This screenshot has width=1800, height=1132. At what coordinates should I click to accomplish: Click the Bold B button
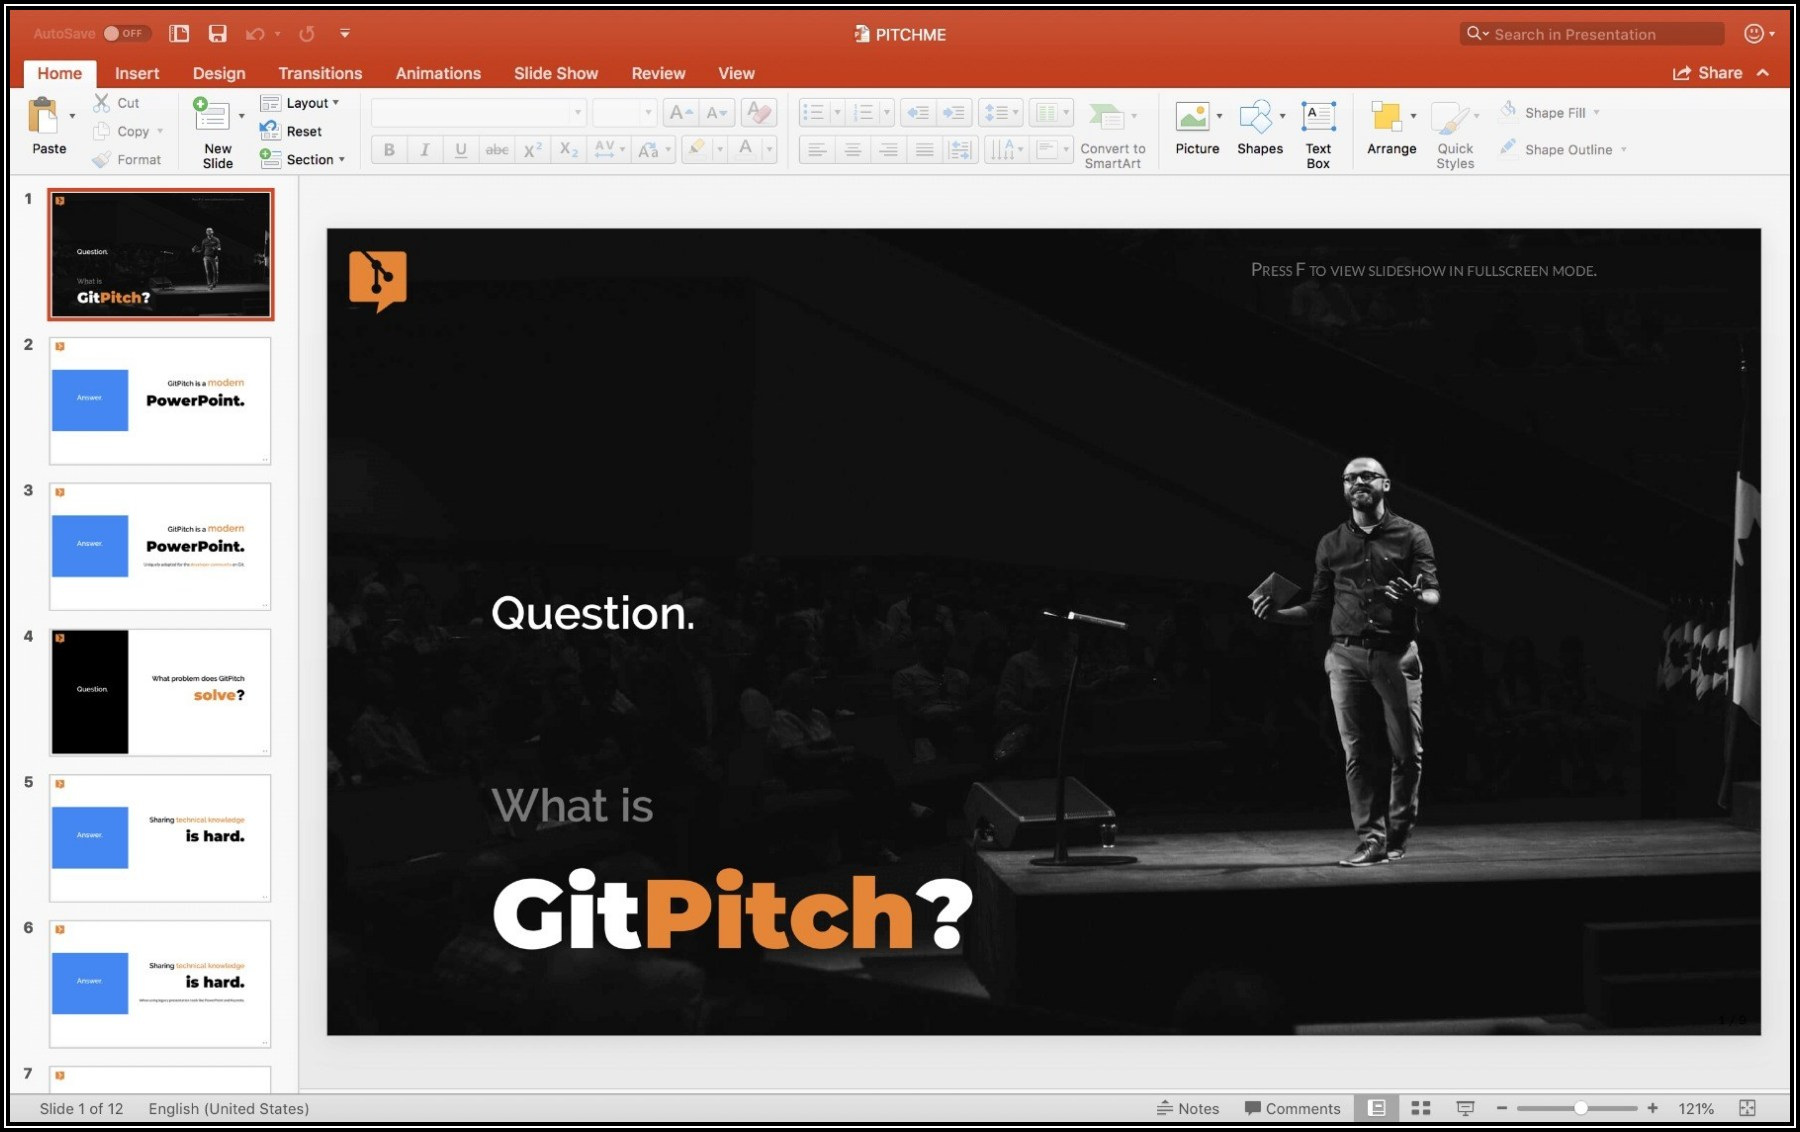(389, 150)
